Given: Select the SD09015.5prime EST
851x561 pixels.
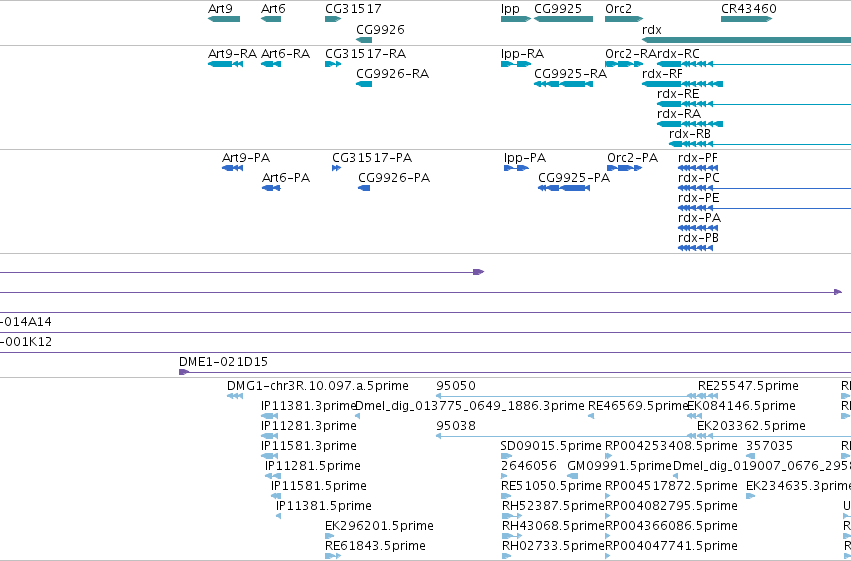Looking at the screenshot, I should (506, 456).
